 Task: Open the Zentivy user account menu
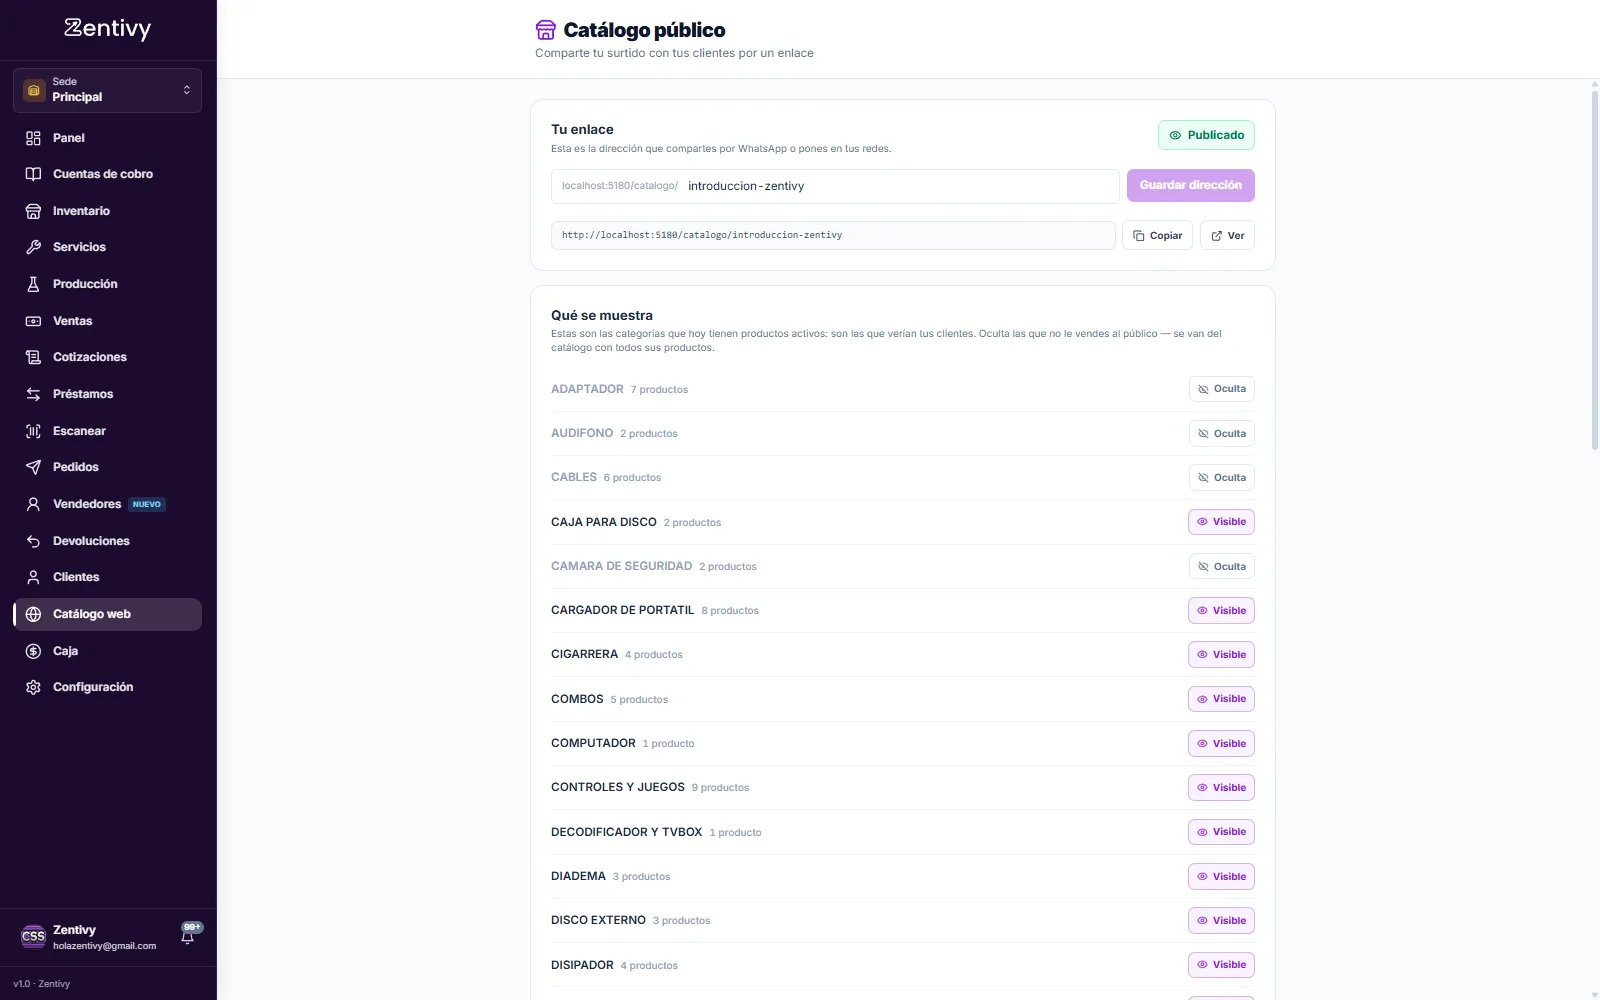click(90, 937)
